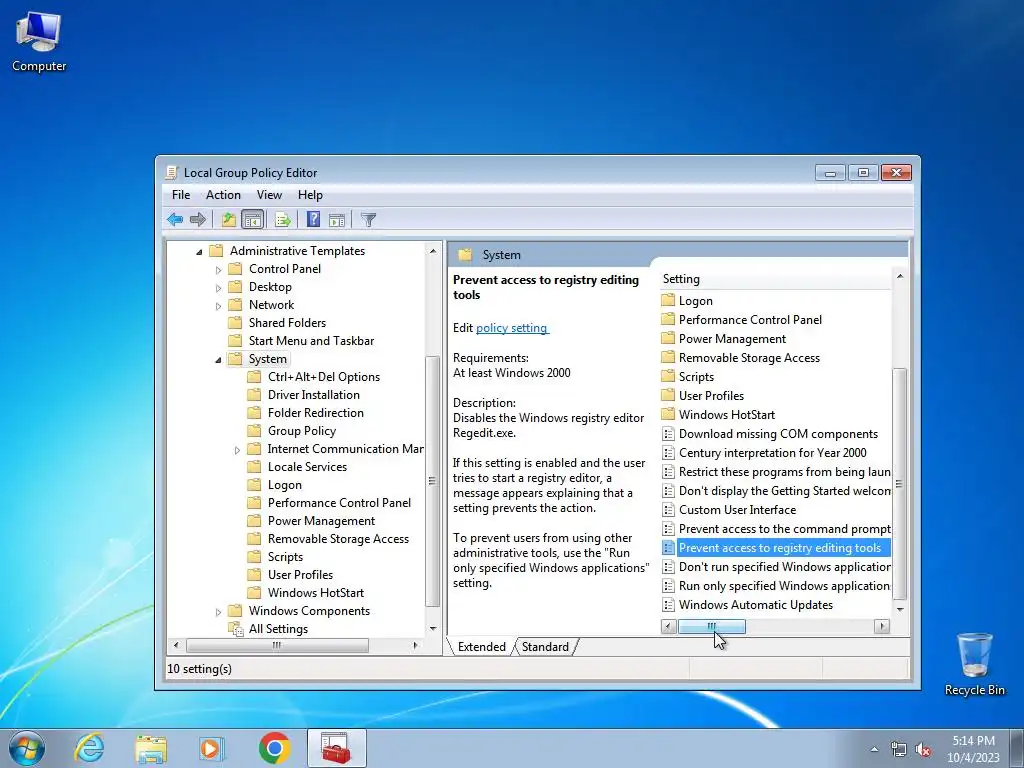Go up one level with folder-arrow icon
1024x768 pixels.
[229, 219]
